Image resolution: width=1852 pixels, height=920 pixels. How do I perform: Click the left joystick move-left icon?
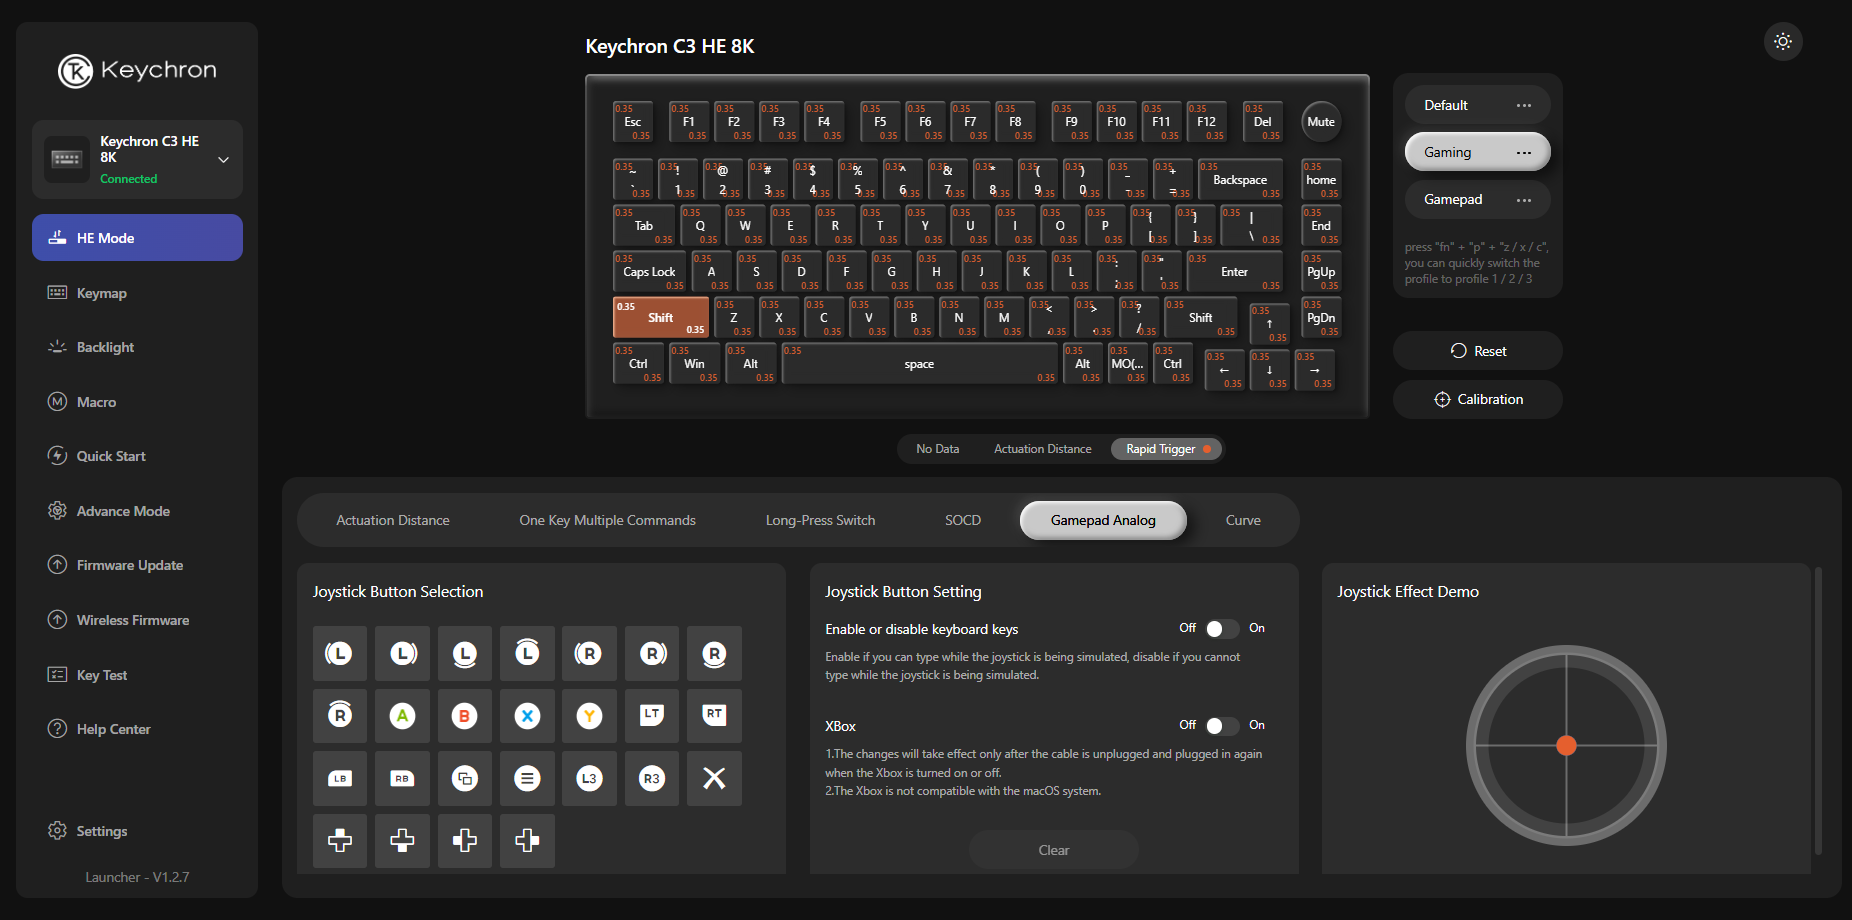click(340, 654)
